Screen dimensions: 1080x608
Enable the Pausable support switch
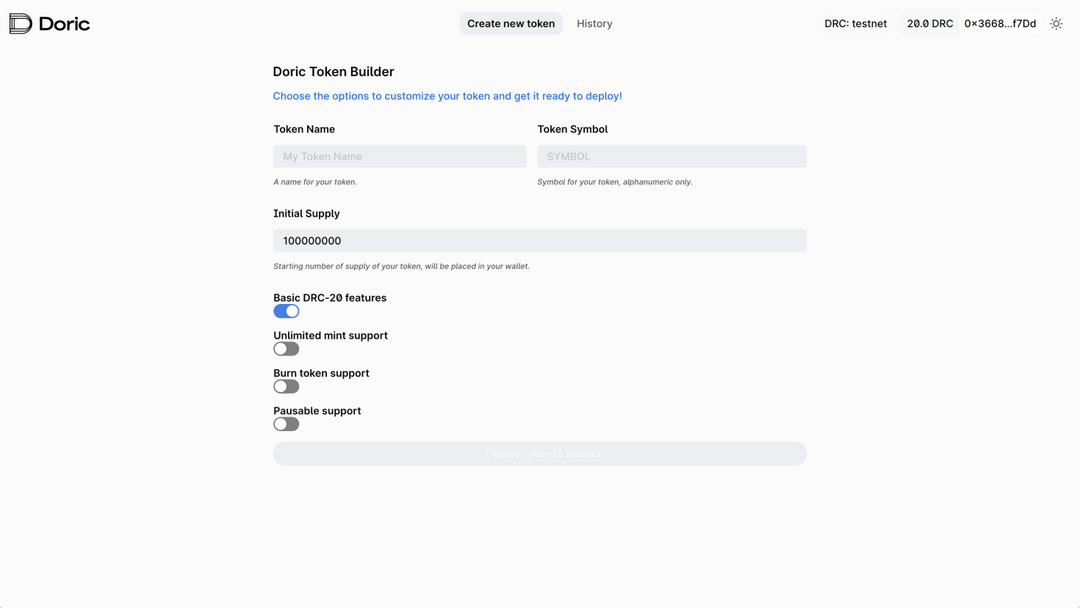[286, 424]
